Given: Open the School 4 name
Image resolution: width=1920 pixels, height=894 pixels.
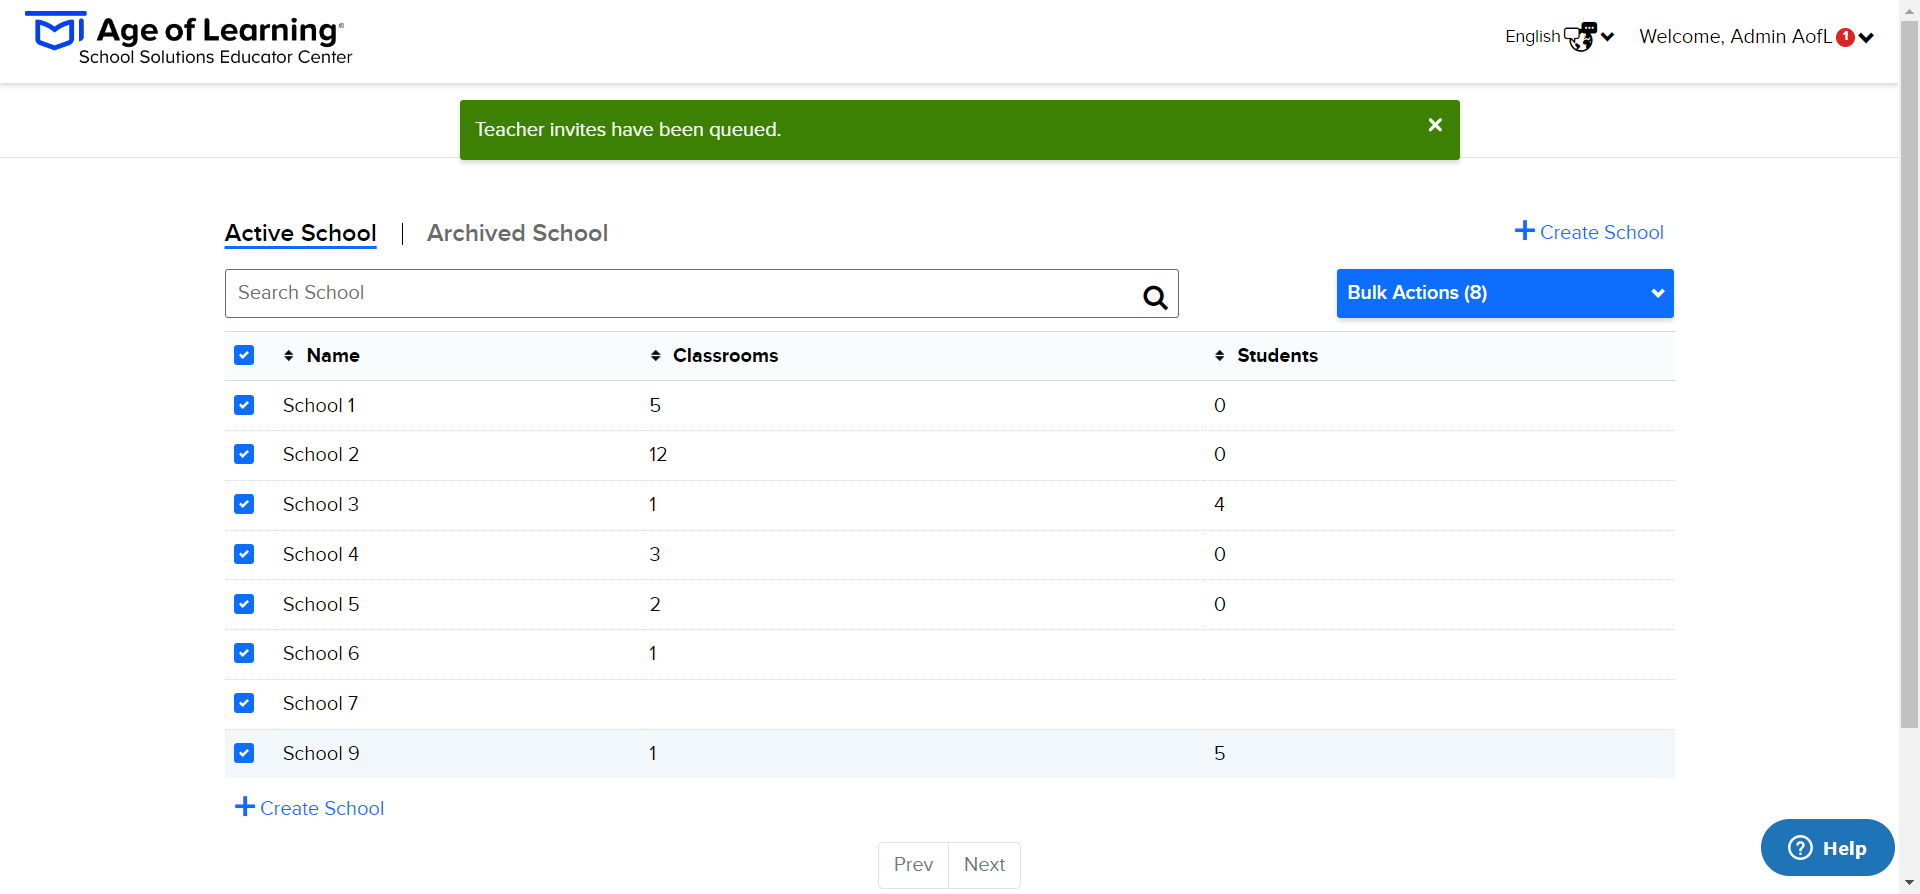Looking at the screenshot, I should (321, 554).
